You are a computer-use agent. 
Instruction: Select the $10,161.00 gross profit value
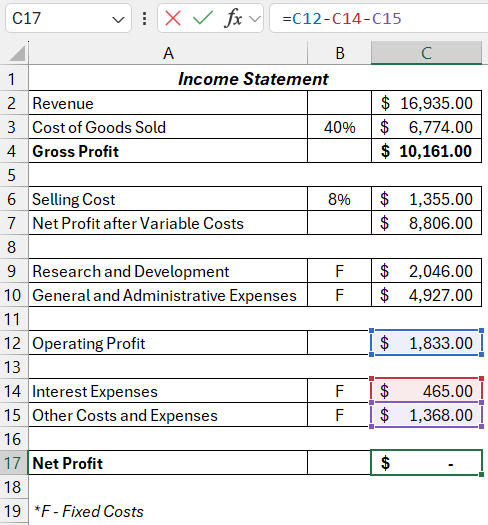coord(426,151)
